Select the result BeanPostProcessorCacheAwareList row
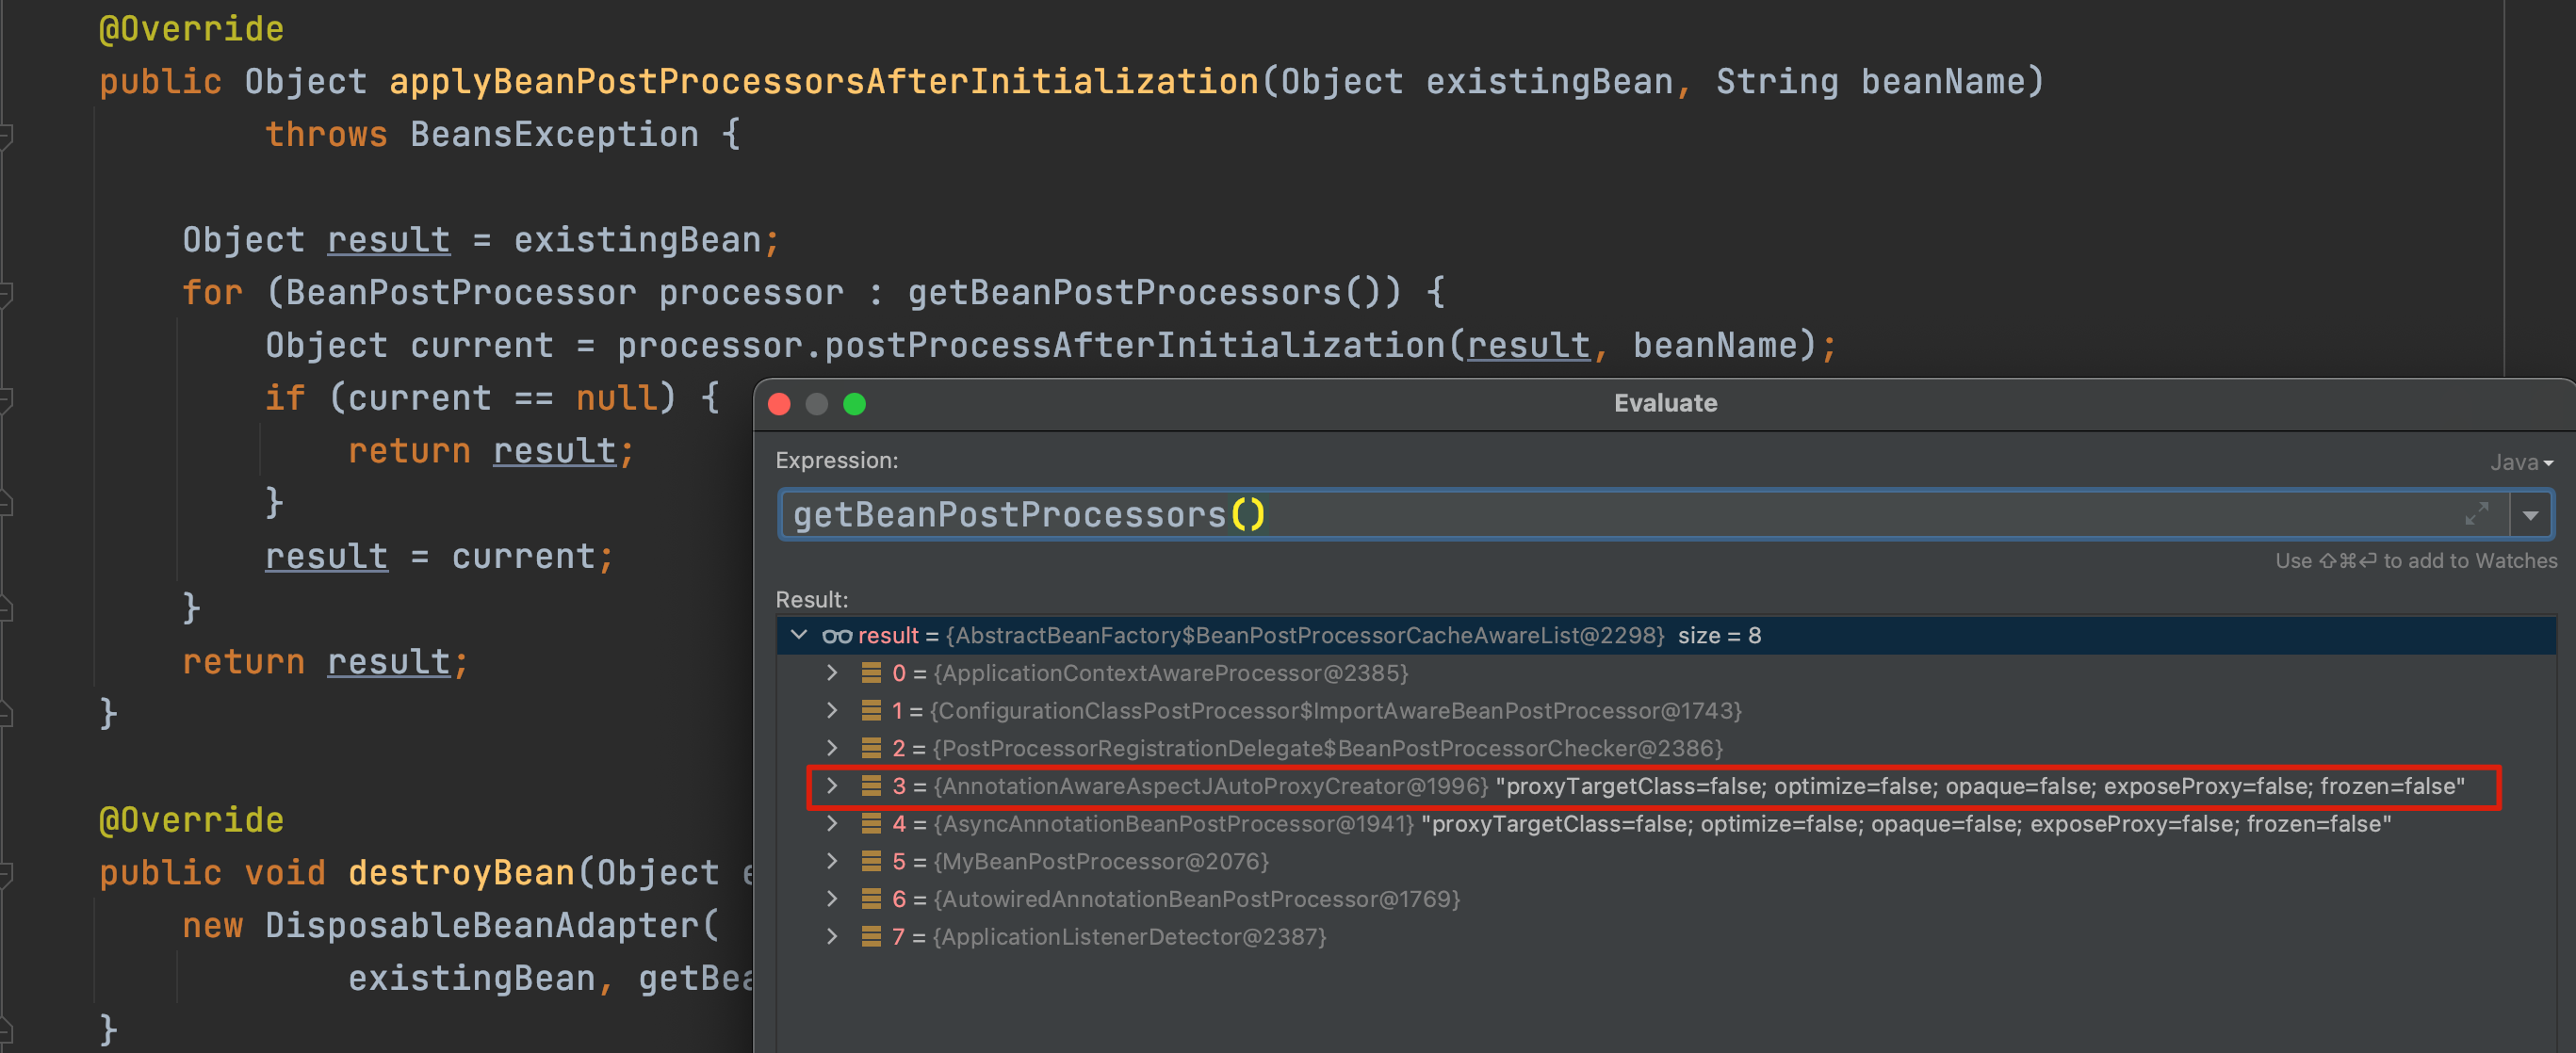2576x1053 pixels. coord(1666,635)
